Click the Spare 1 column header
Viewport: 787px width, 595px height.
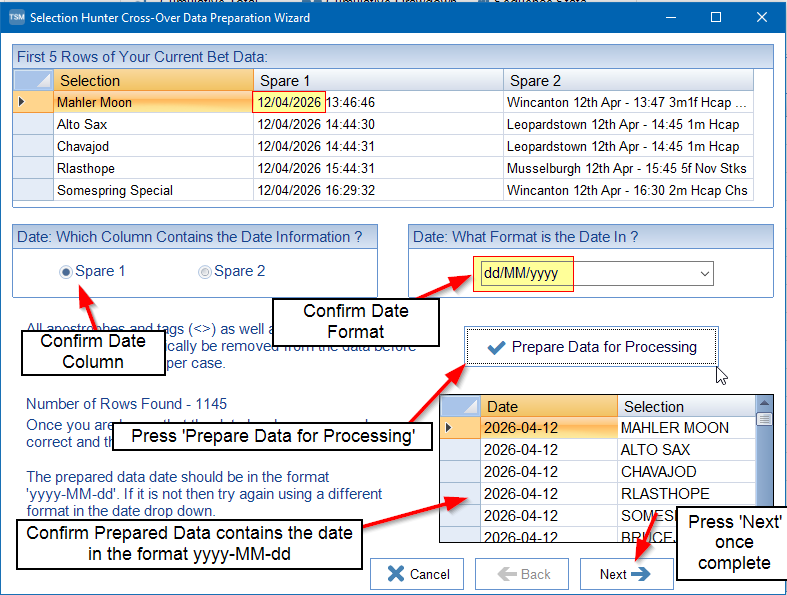378,80
